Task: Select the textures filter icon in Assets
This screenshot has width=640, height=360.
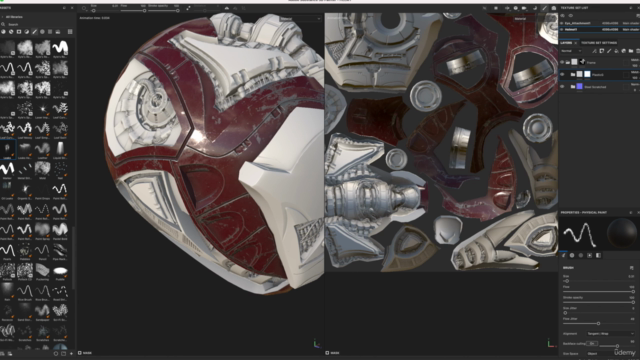Action: (x=50, y=31)
